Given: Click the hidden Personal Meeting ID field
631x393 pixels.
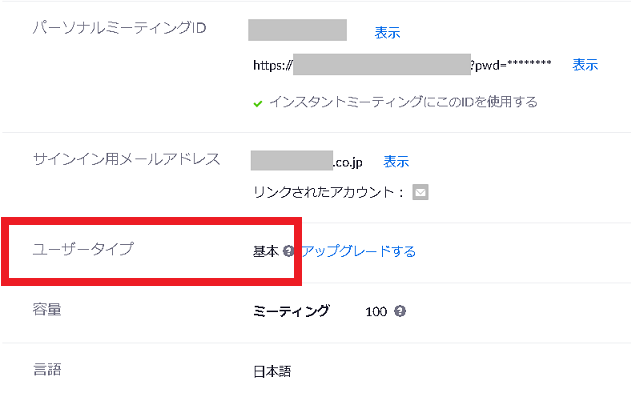Looking at the screenshot, I should click(297, 30).
